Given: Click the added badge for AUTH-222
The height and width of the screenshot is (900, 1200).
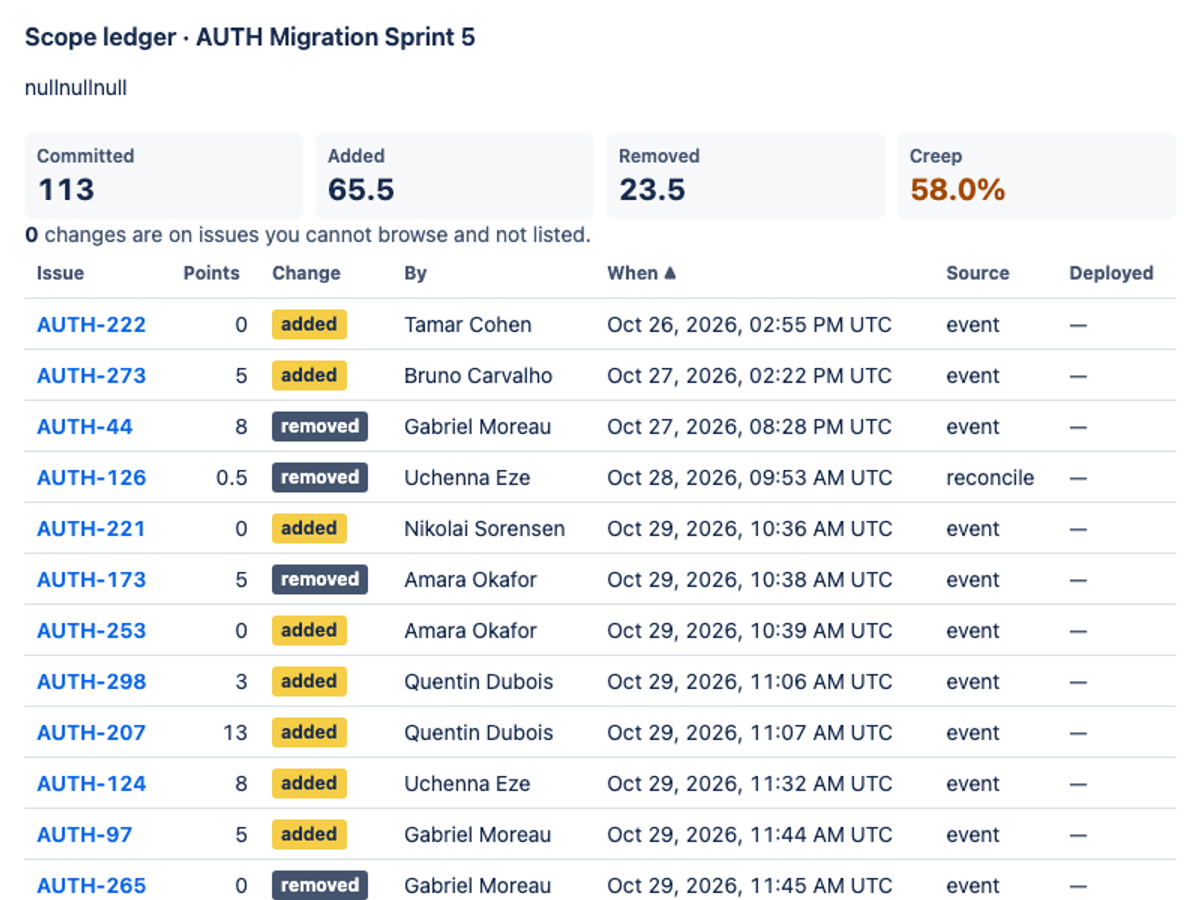Looking at the screenshot, I should (x=309, y=324).
